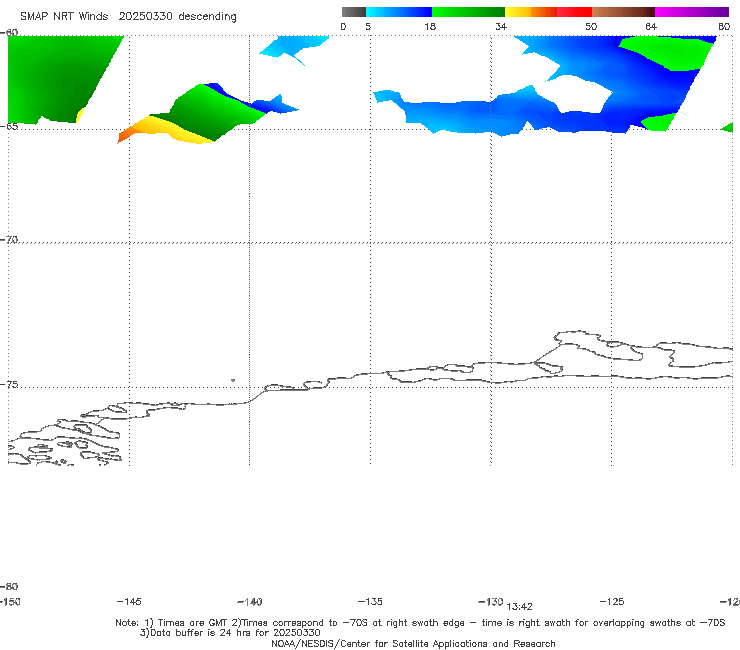Viewport: 740px width, 650px height.
Task: Click the longitude label -140
Action: [x=250, y=601]
